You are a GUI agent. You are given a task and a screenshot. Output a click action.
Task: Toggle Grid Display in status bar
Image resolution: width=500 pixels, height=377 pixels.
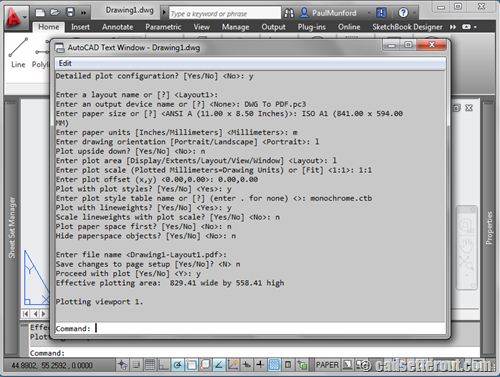(150, 365)
